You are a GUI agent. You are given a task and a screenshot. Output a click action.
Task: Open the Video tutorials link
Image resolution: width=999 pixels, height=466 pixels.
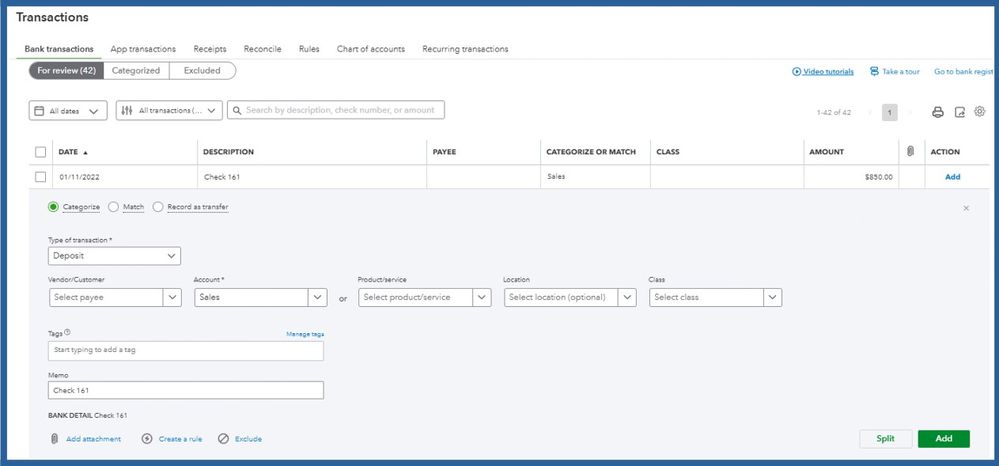point(828,72)
